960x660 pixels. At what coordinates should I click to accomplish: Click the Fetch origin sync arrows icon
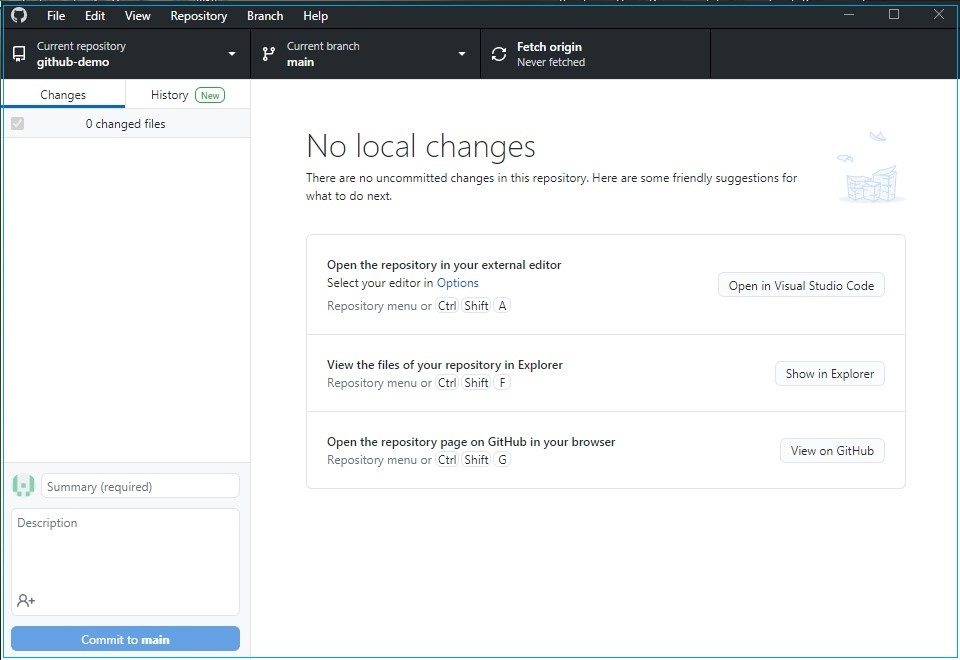[499, 54]
